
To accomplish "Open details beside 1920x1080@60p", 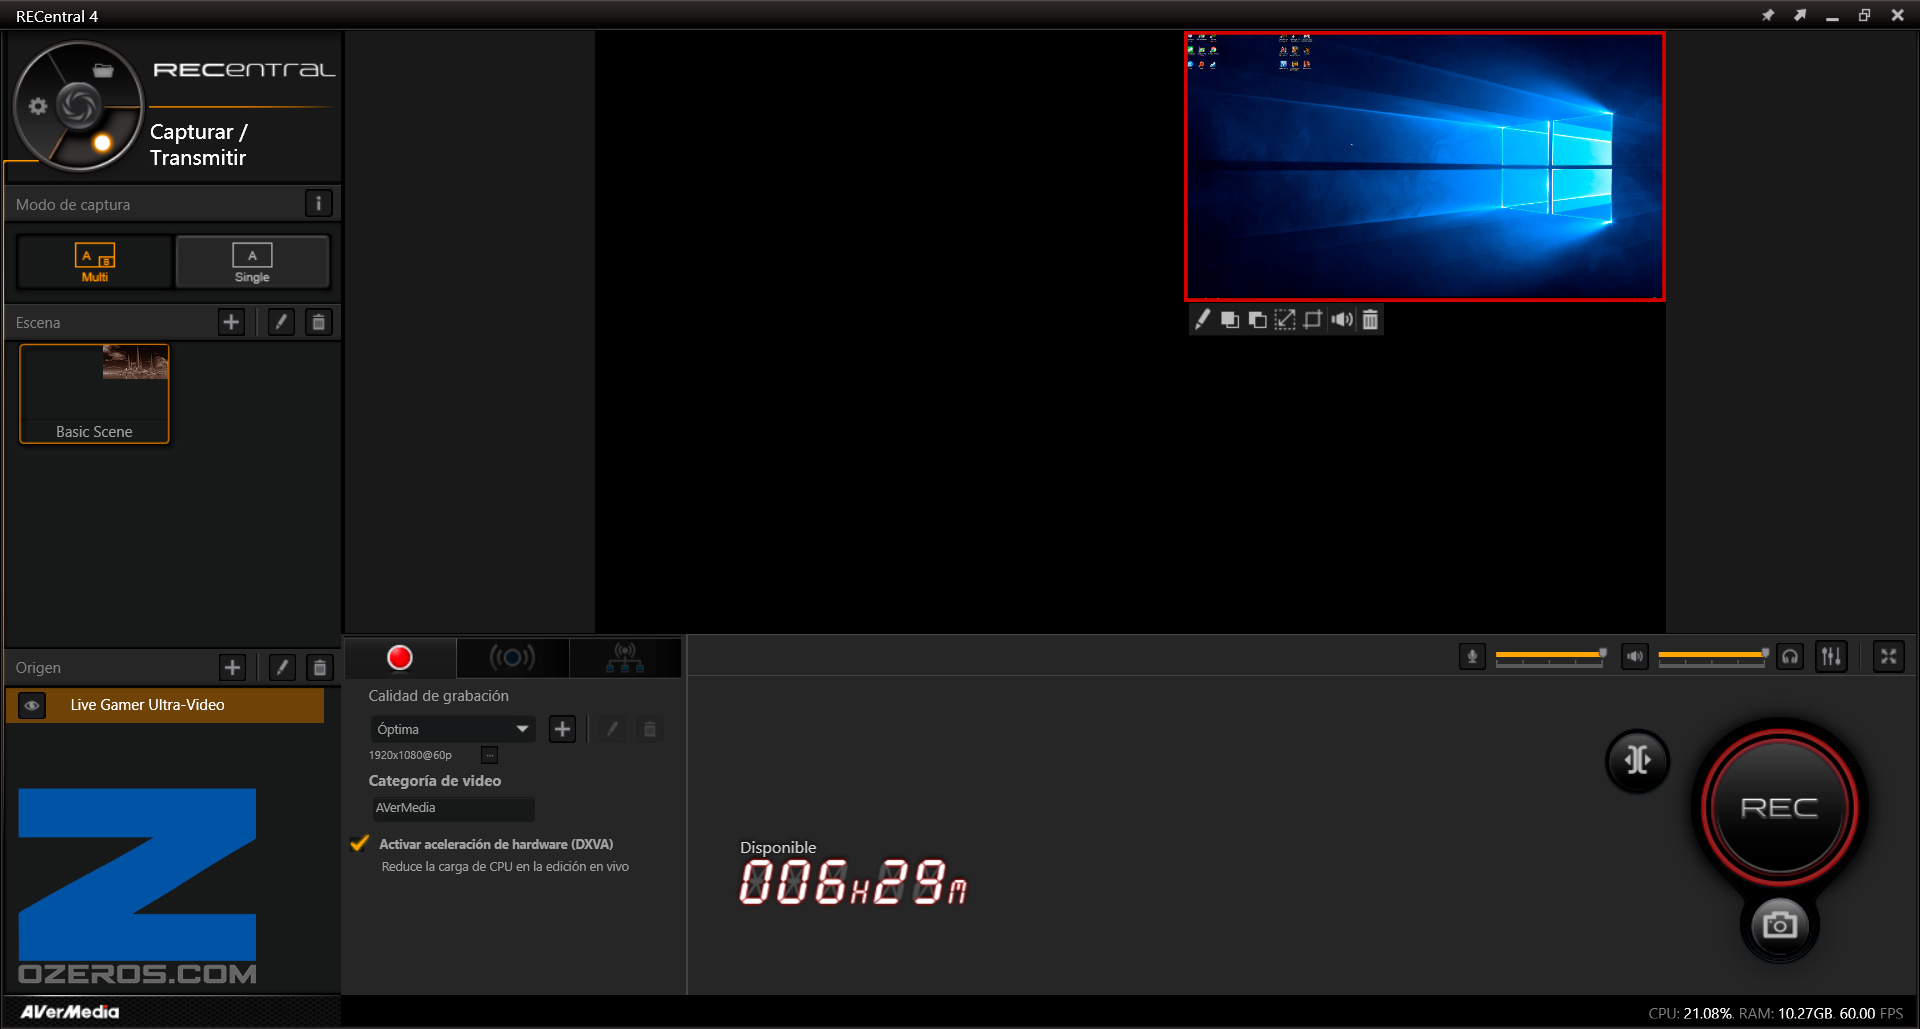I will (489, 755).
